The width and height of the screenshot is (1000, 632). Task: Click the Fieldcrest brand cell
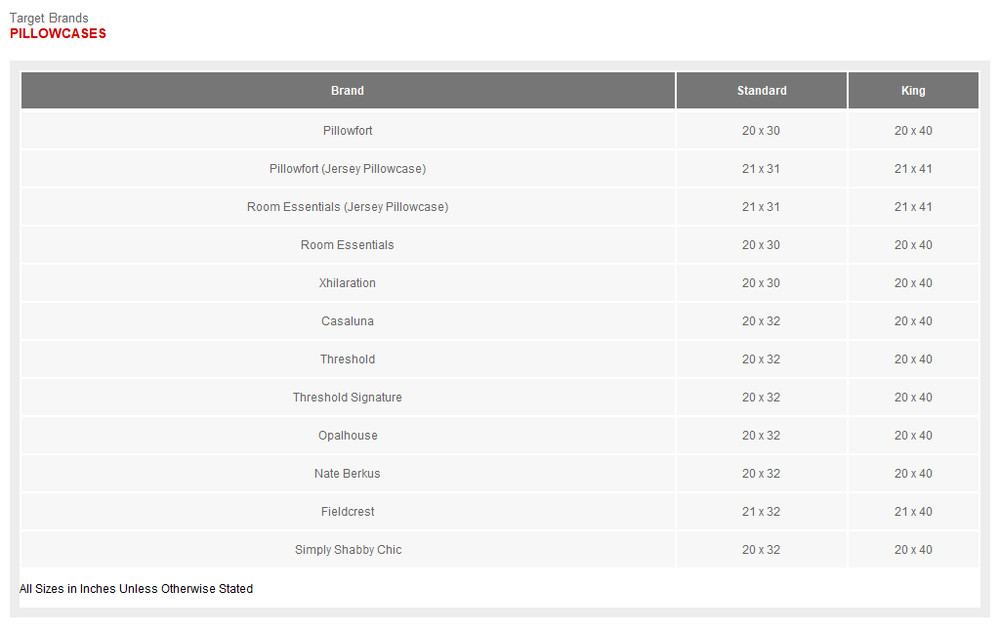tap(347, 511)
